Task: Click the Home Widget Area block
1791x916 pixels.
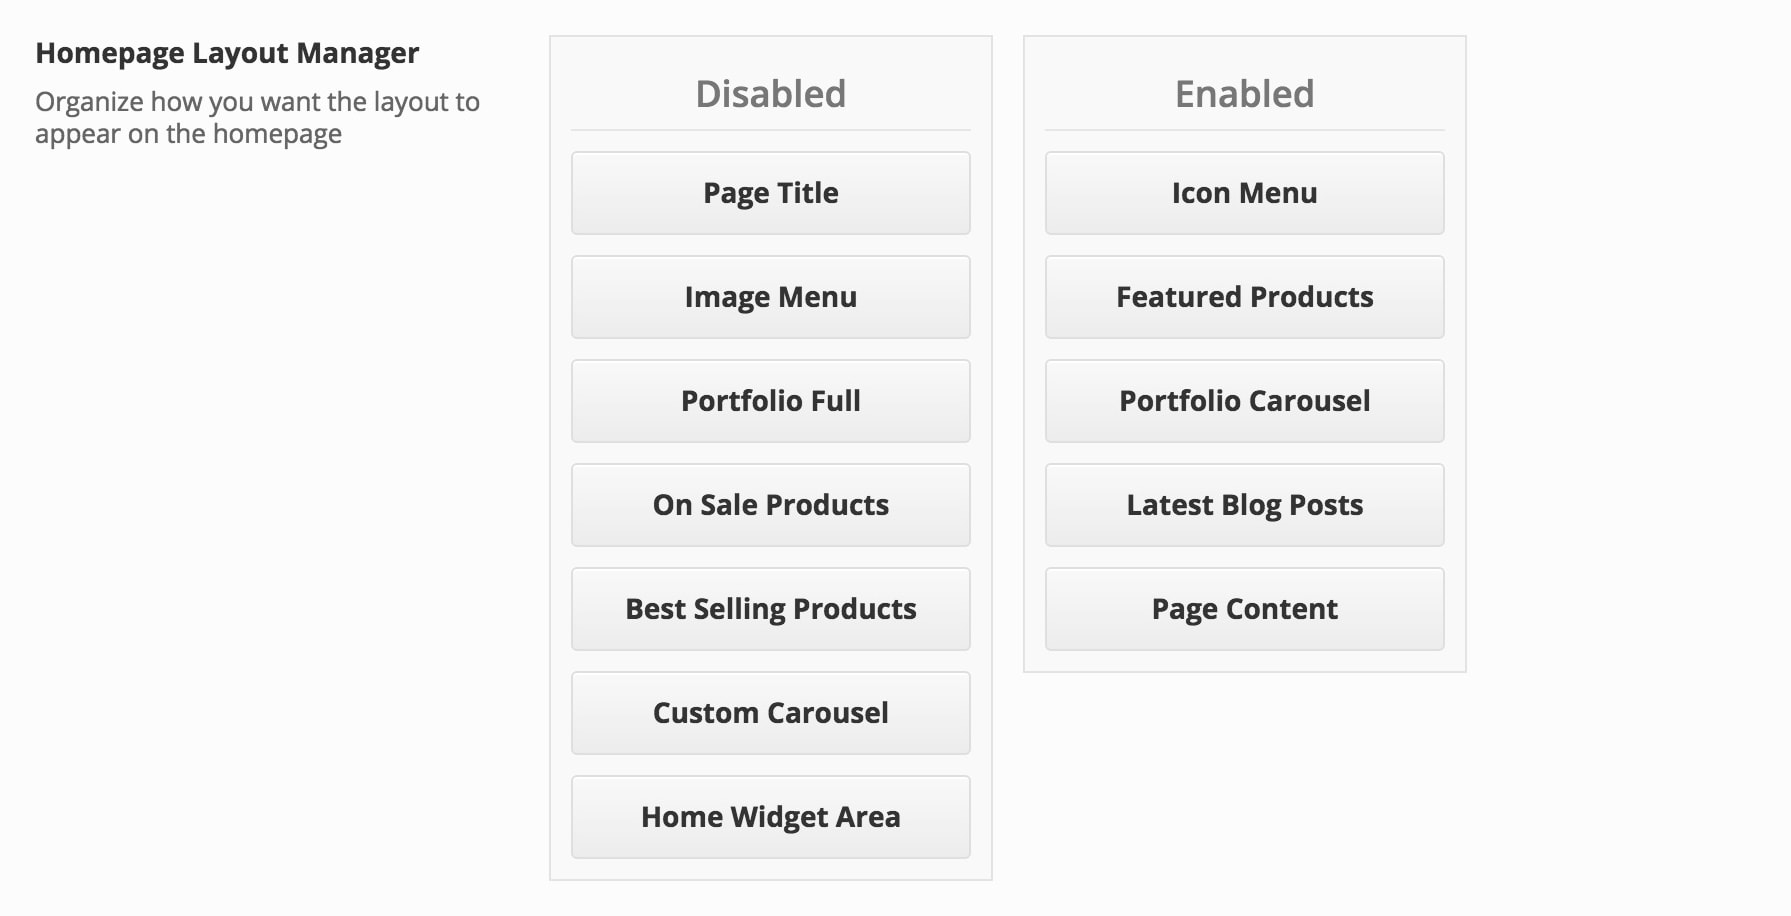Action: [770, 817]
